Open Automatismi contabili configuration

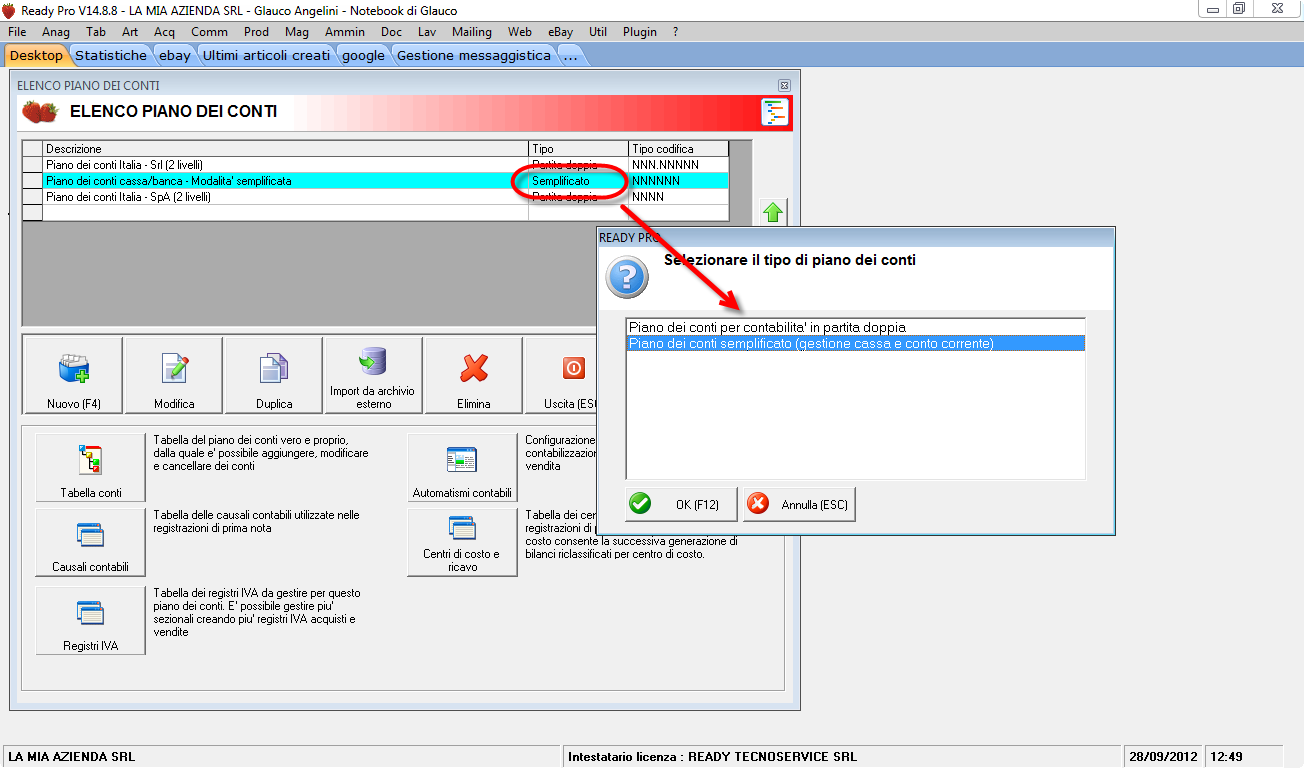coord(462,467)
